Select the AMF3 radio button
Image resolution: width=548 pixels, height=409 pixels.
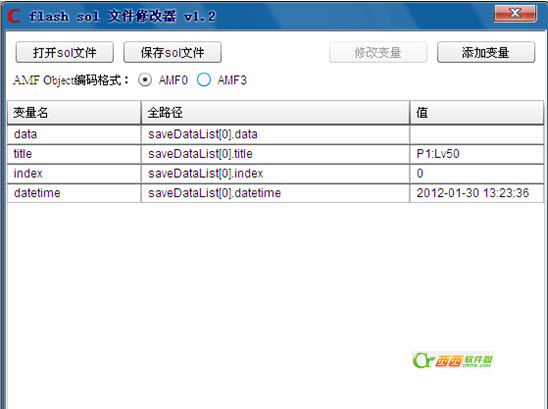pos(204,80)
